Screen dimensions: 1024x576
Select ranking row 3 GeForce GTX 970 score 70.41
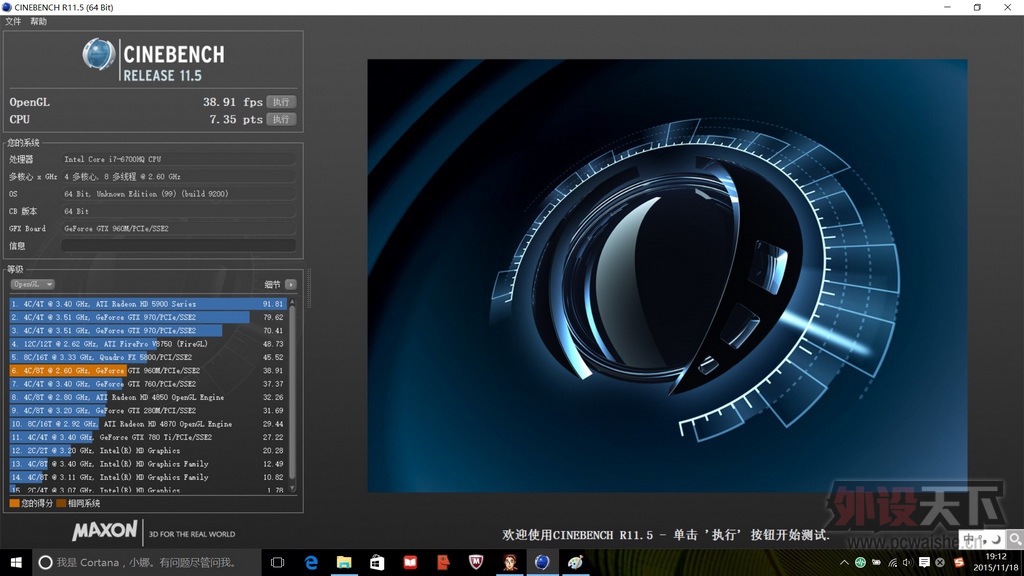click(148, 330)
